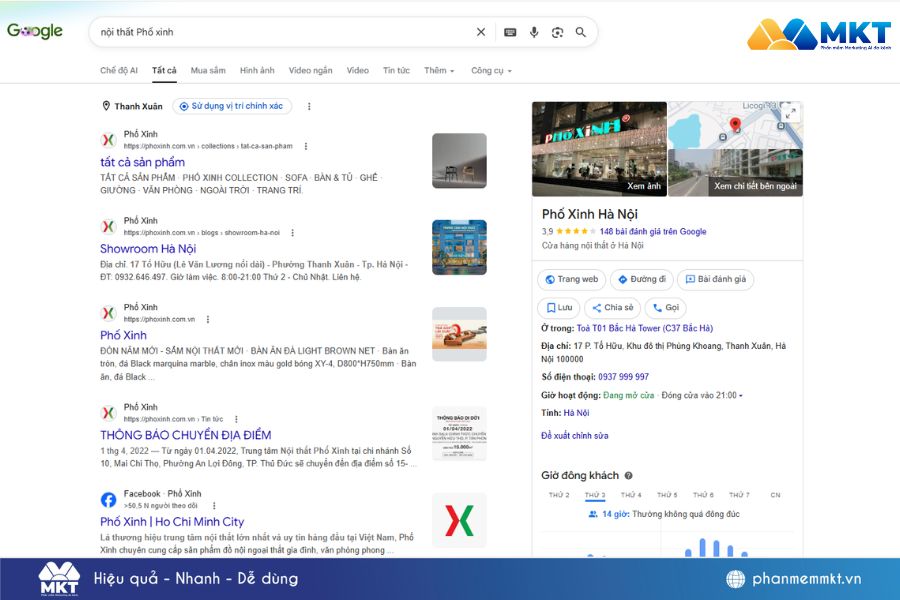The image size is (900, 600).
Task: Click Chia sẻ share button
Action: coord(612,308)
